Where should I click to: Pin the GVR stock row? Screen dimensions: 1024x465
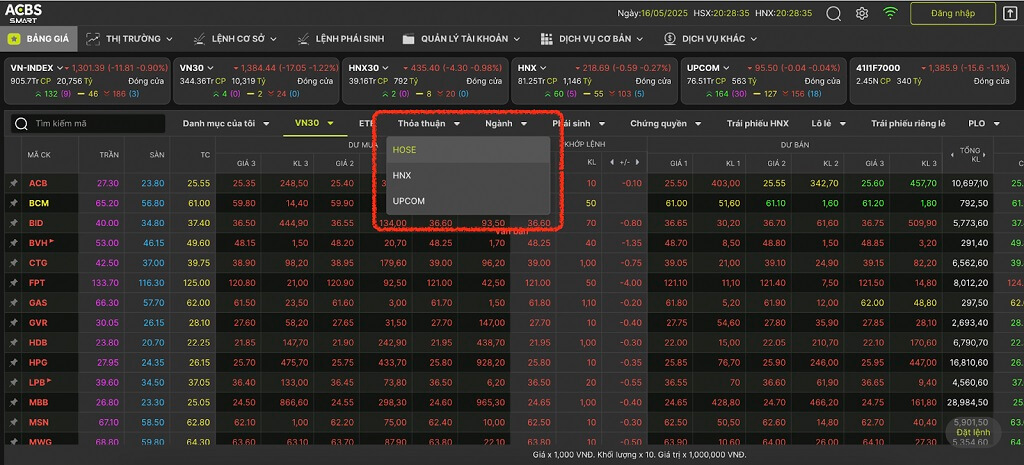click(x=13, y=323)
